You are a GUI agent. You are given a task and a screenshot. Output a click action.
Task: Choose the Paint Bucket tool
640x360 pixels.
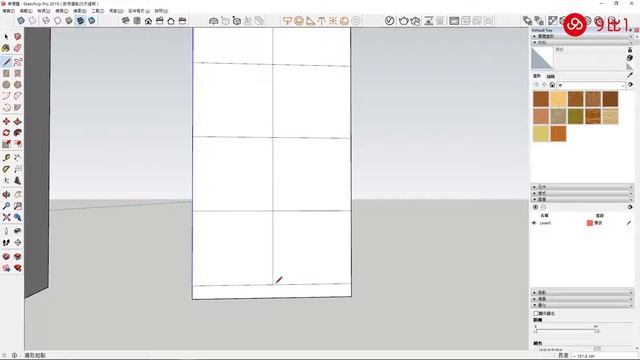pyautogui.click(x=6, y=49)
